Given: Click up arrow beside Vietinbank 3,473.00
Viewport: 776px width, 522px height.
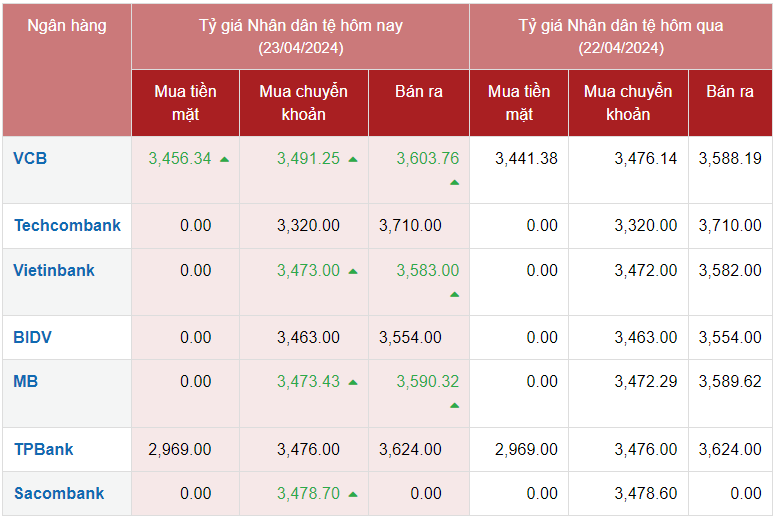Looking at the screenshot, I should coord(353,271).
